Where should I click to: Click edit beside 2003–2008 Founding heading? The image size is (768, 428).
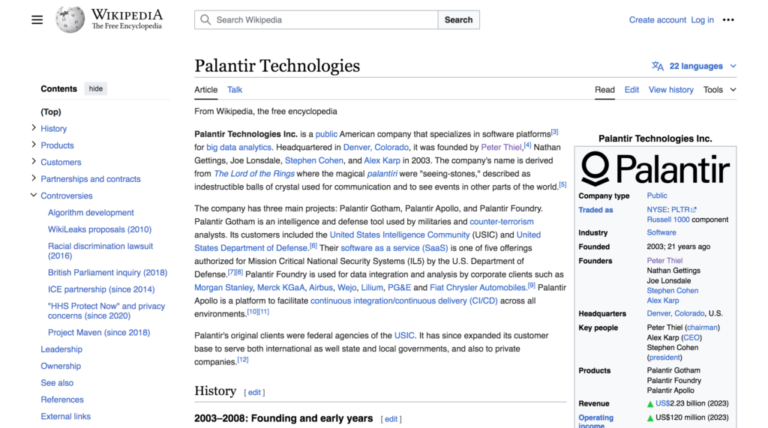point(391,419)
